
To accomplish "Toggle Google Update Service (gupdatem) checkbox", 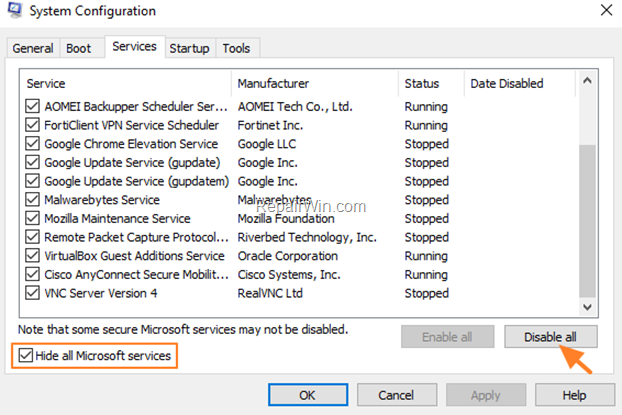I will pos(32,181).
